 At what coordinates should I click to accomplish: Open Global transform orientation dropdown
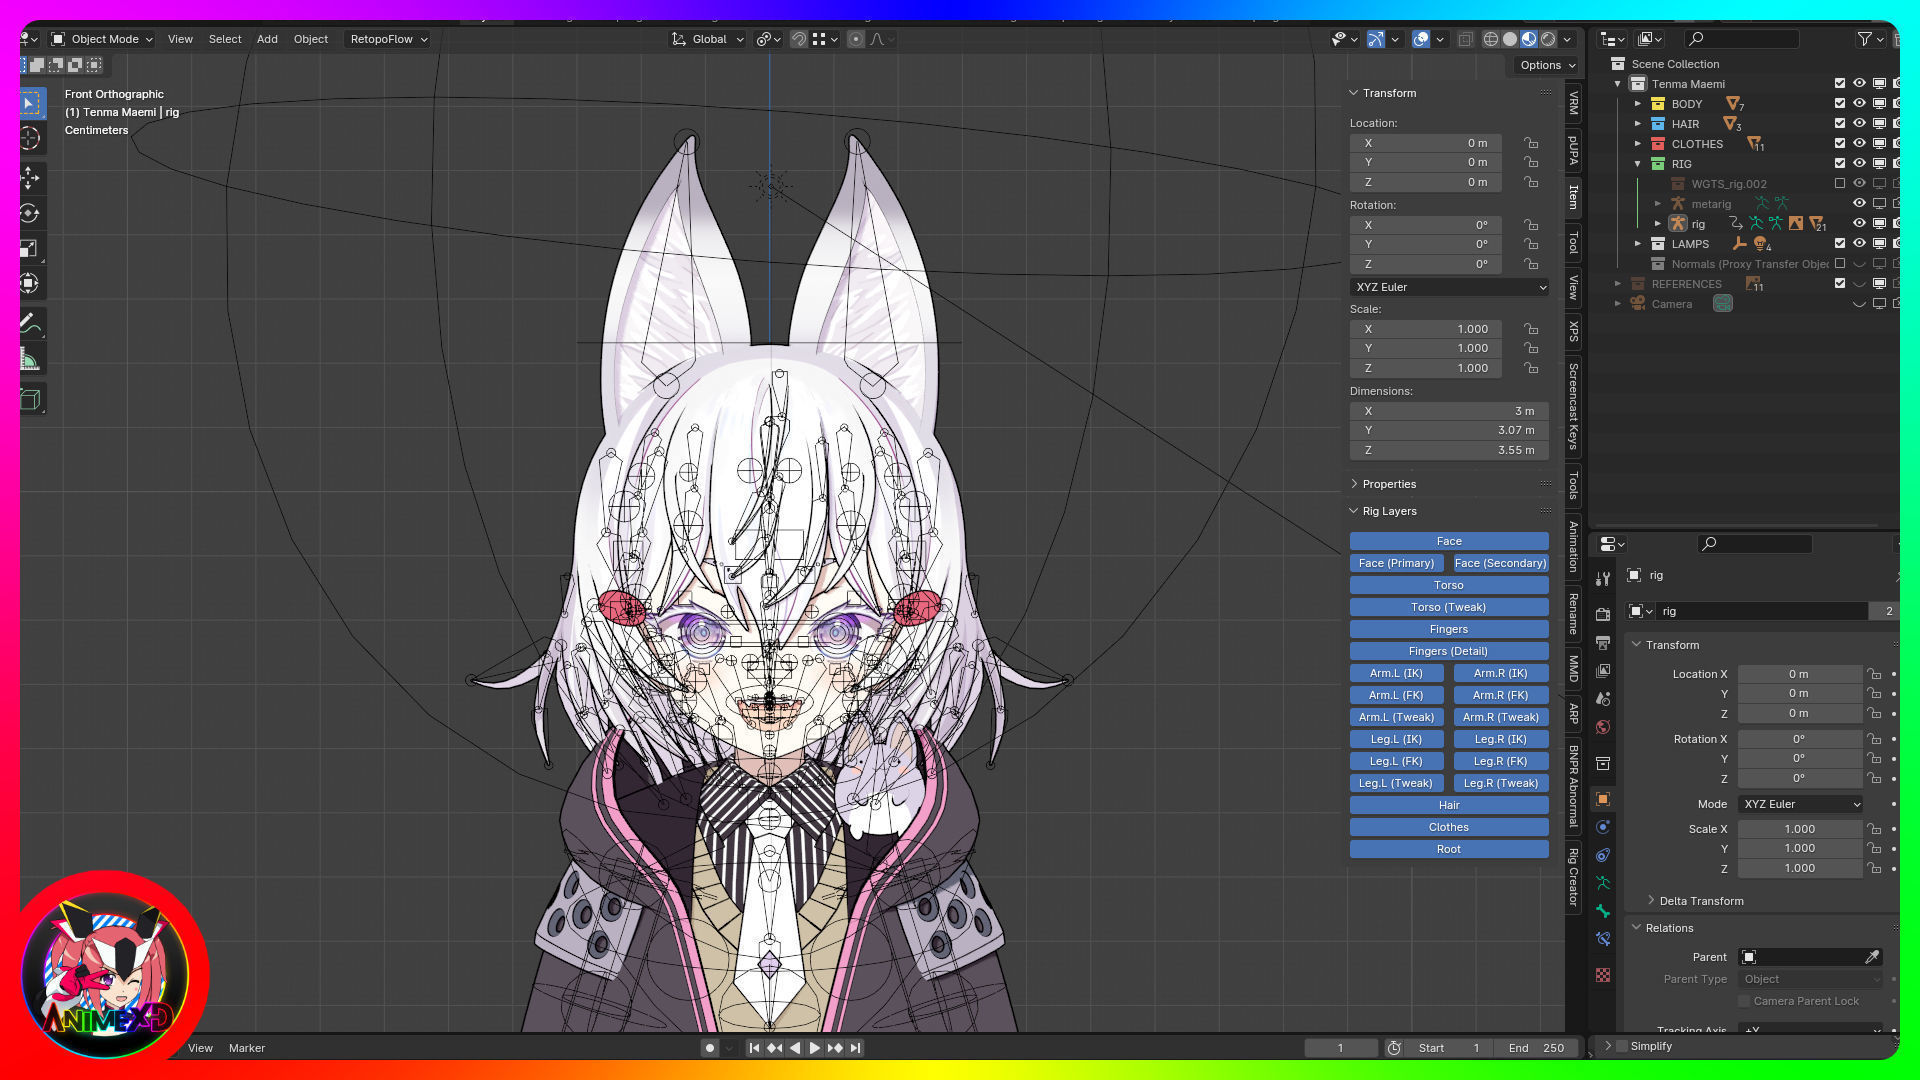click(708, 39)
